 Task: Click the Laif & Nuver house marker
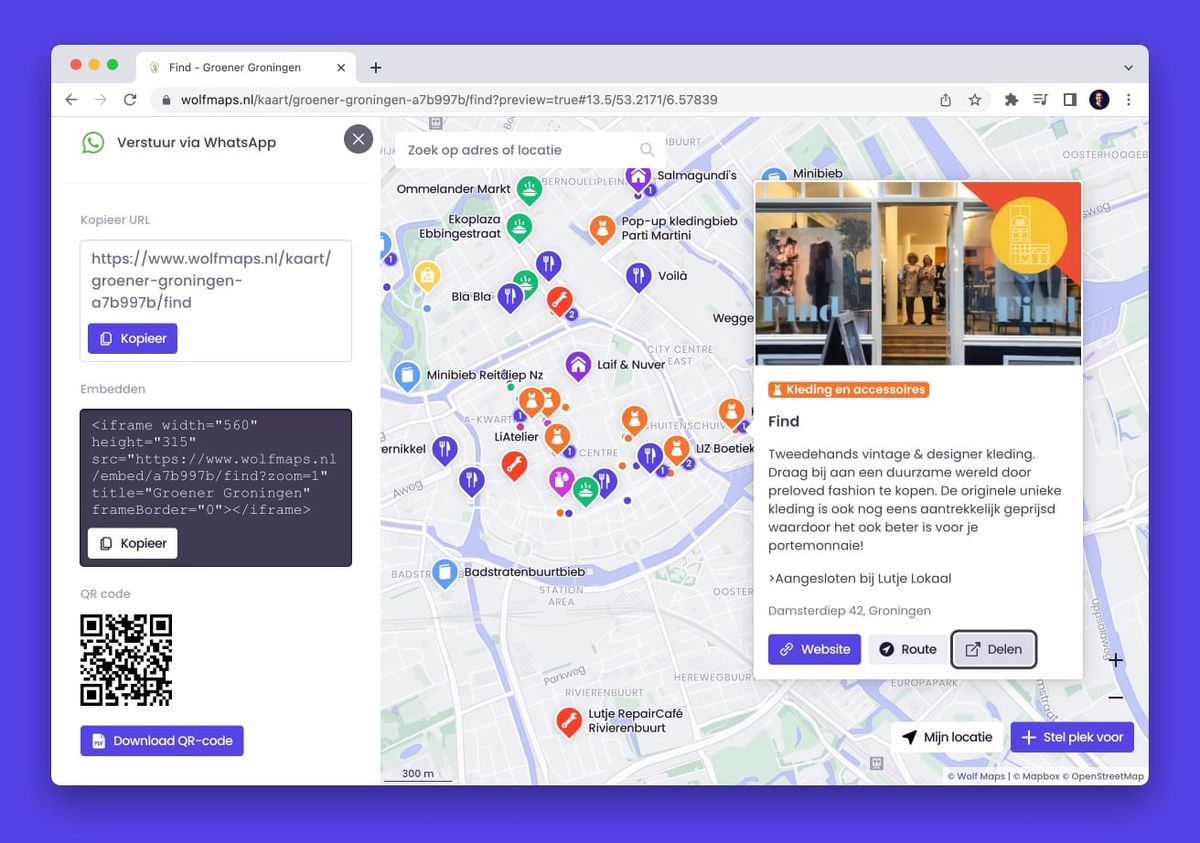point(578,365)
